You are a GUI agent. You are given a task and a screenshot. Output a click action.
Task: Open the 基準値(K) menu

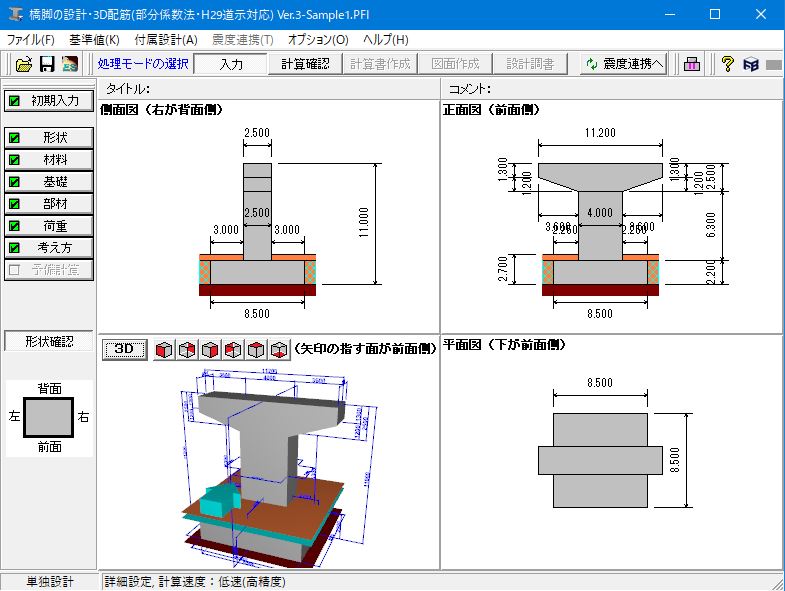pos(94,40)
